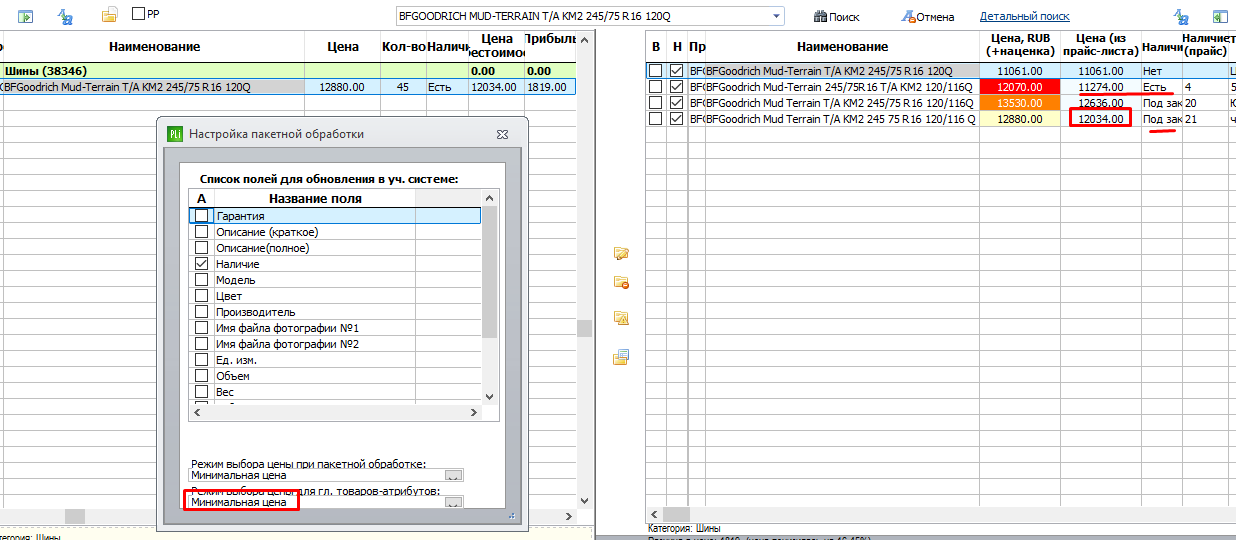The height and width of the screenshot is (540, 1236).
Task: Click the green arrow panel icon, top left
Action: point(27,17)
